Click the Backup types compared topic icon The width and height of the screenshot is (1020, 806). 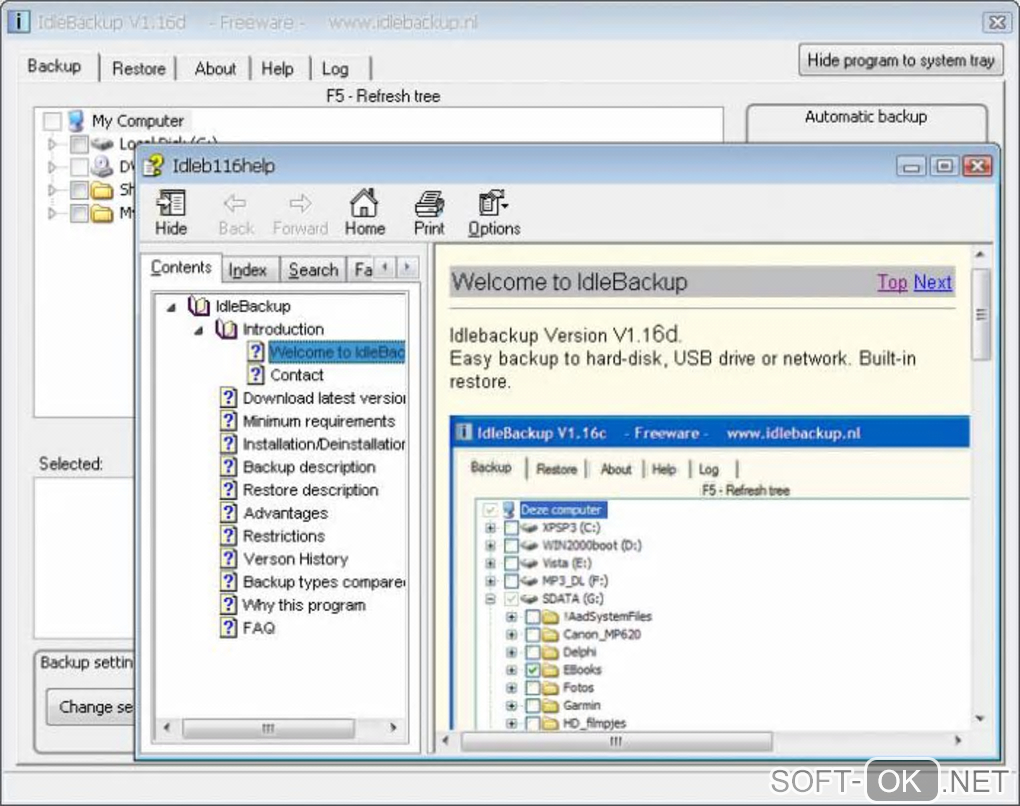coord(228,582)
